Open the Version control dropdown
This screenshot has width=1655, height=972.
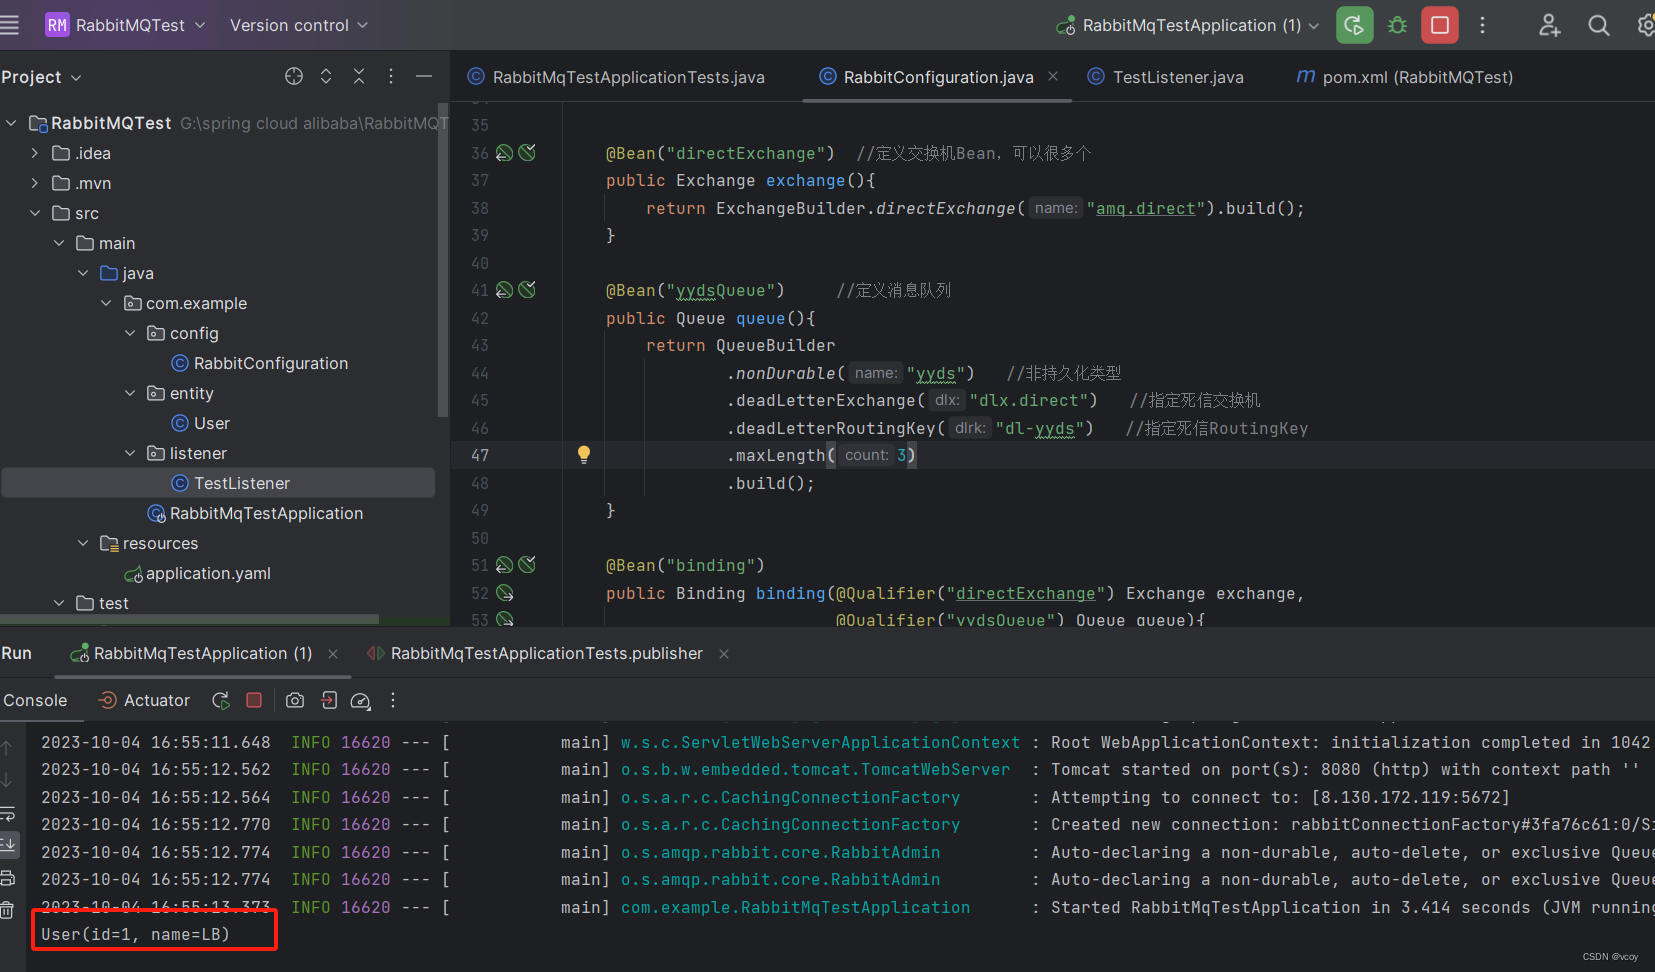pyautogui.click(x=299, y=25)
